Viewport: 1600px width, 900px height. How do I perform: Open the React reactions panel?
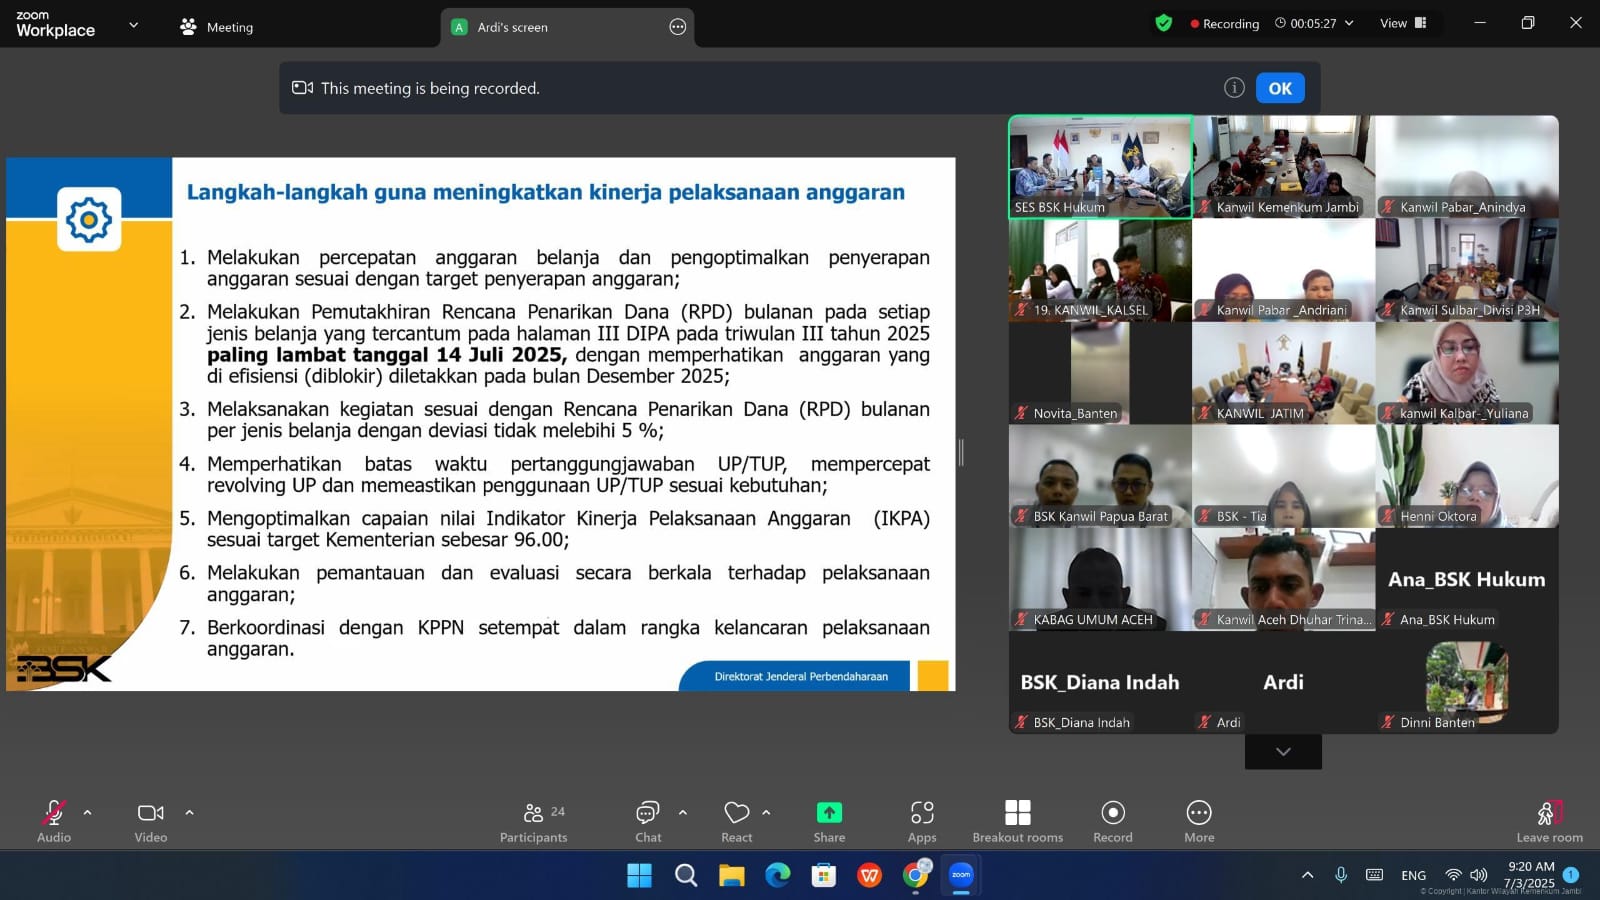pyautogui.click(x=736, y=820)
